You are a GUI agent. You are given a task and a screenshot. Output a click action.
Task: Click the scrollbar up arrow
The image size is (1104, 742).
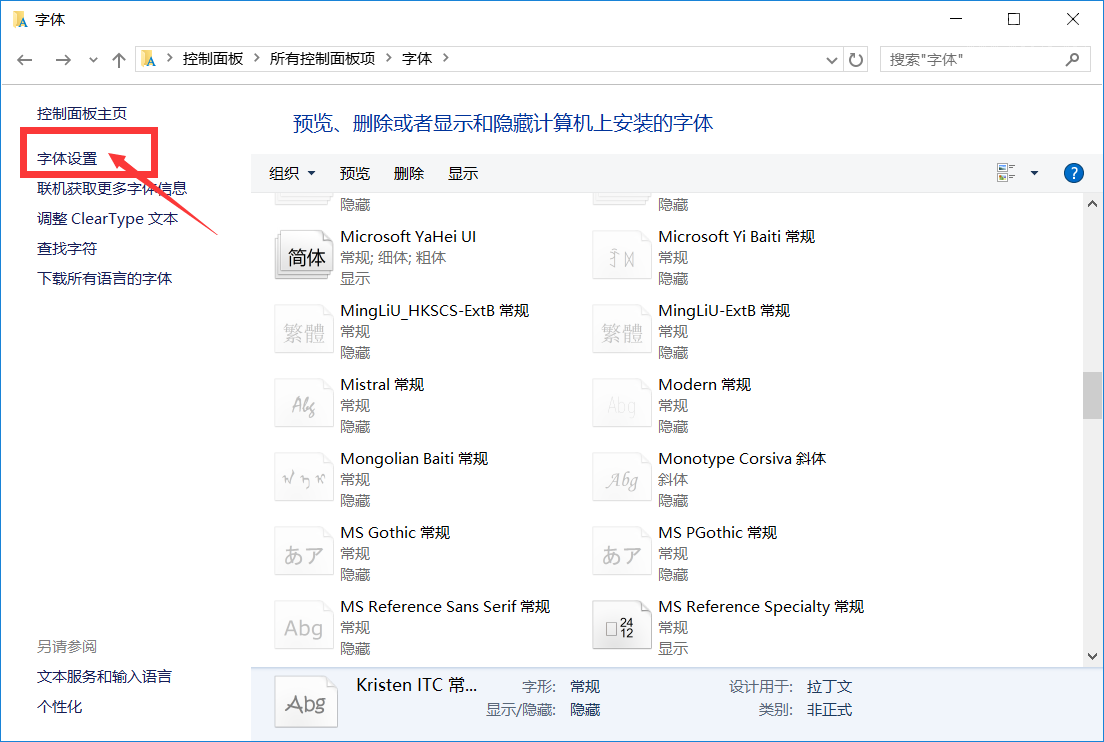[1092, 204]
